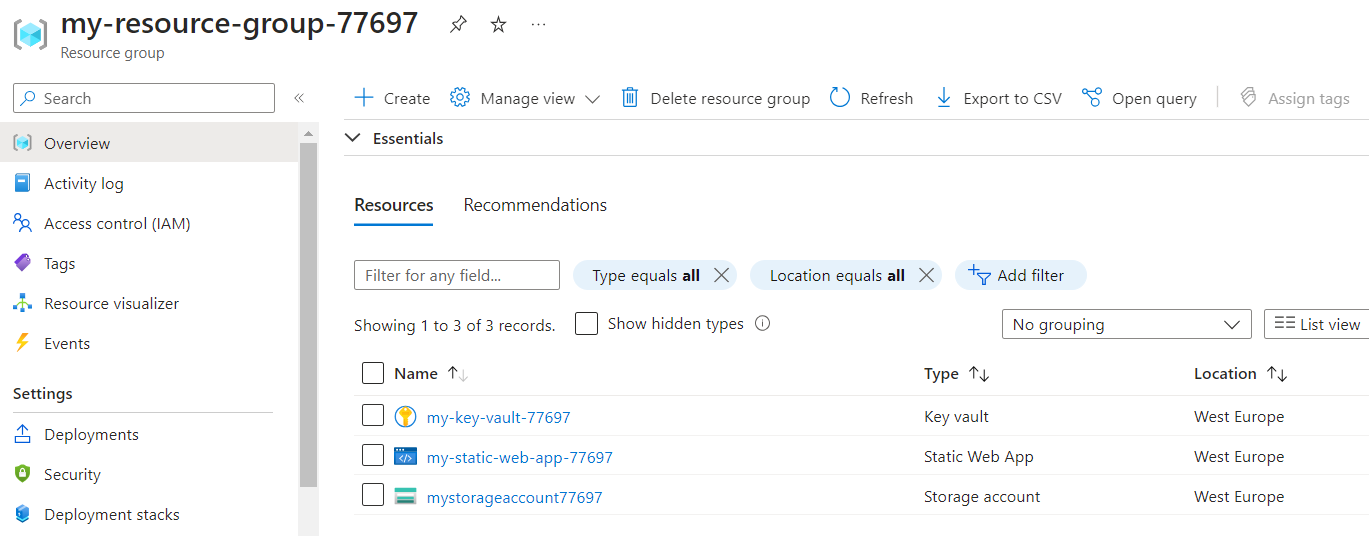The height and width of the screenshot is (536, 1369).
Task: Open the List view dropdown
Action: pos(1317,324)
